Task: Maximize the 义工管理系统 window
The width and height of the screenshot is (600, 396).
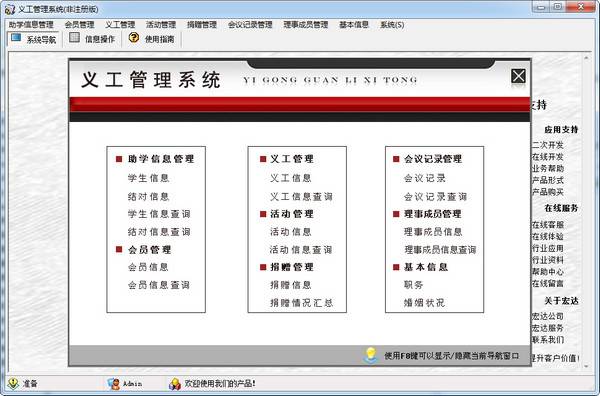Action: click(x=558, y=7)
